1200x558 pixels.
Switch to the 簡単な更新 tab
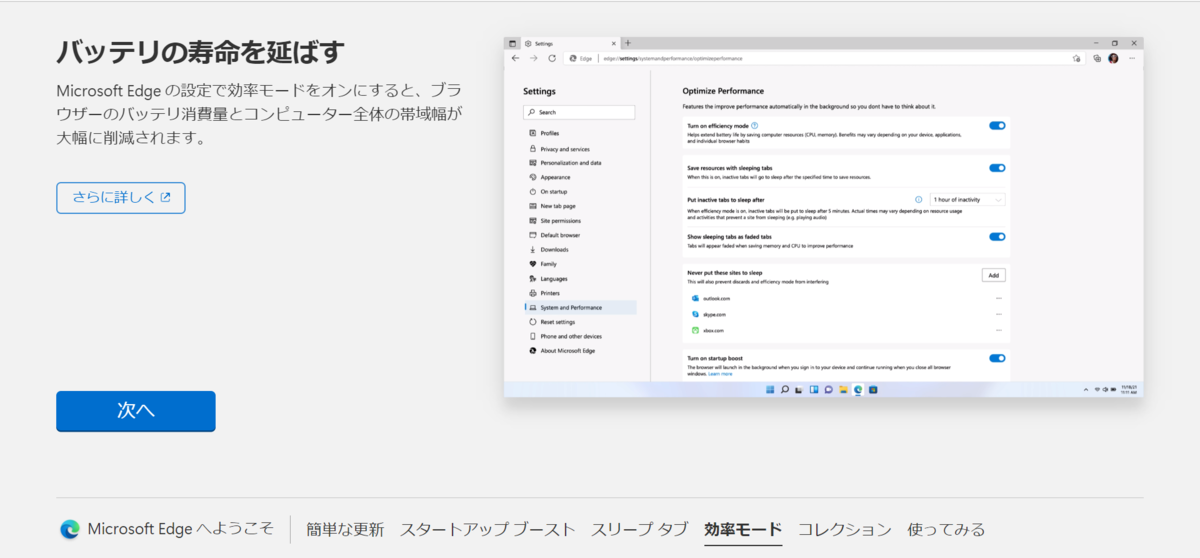pyautogui.click(x=345, y=529)
